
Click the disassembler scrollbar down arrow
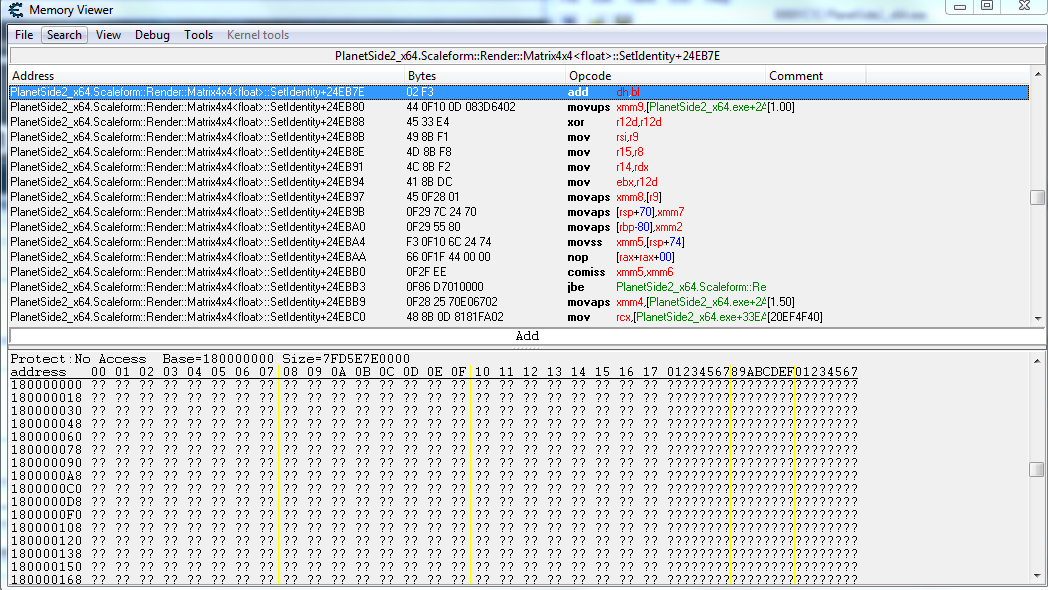point(1038,318)
